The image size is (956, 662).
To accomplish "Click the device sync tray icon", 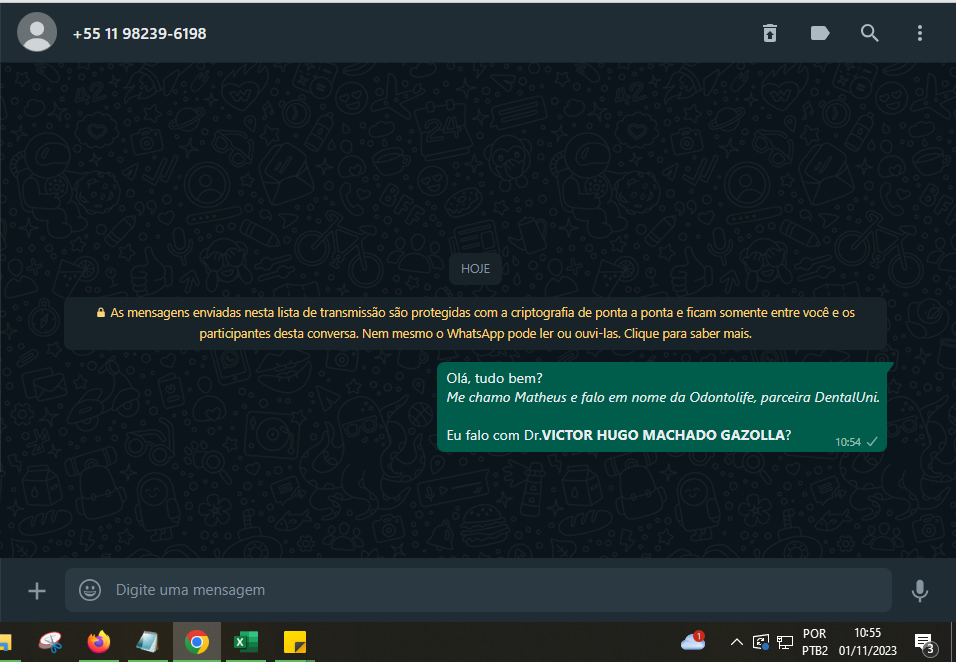I will tap(761, 642).
